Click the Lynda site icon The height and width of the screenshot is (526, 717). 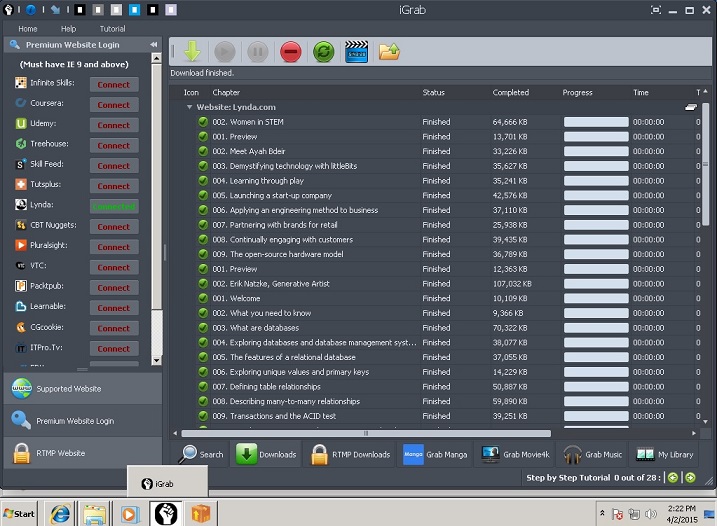[21, 204]
